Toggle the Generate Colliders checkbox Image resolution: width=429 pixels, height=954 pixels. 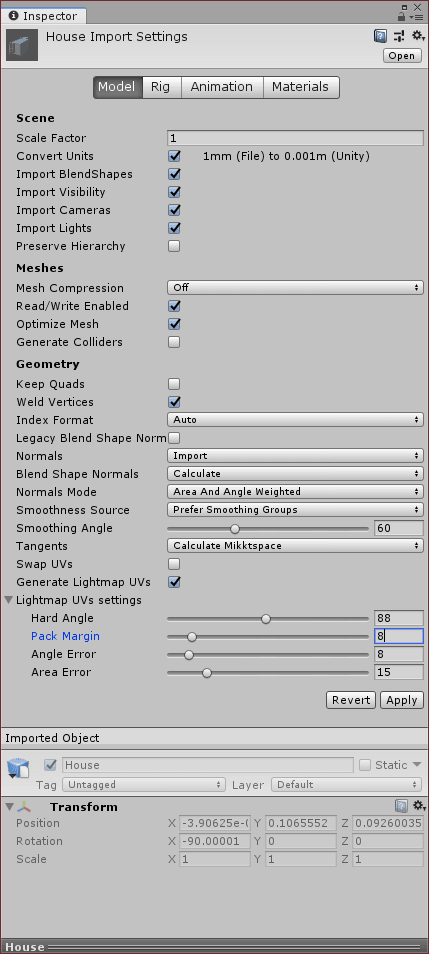point(175,342)
